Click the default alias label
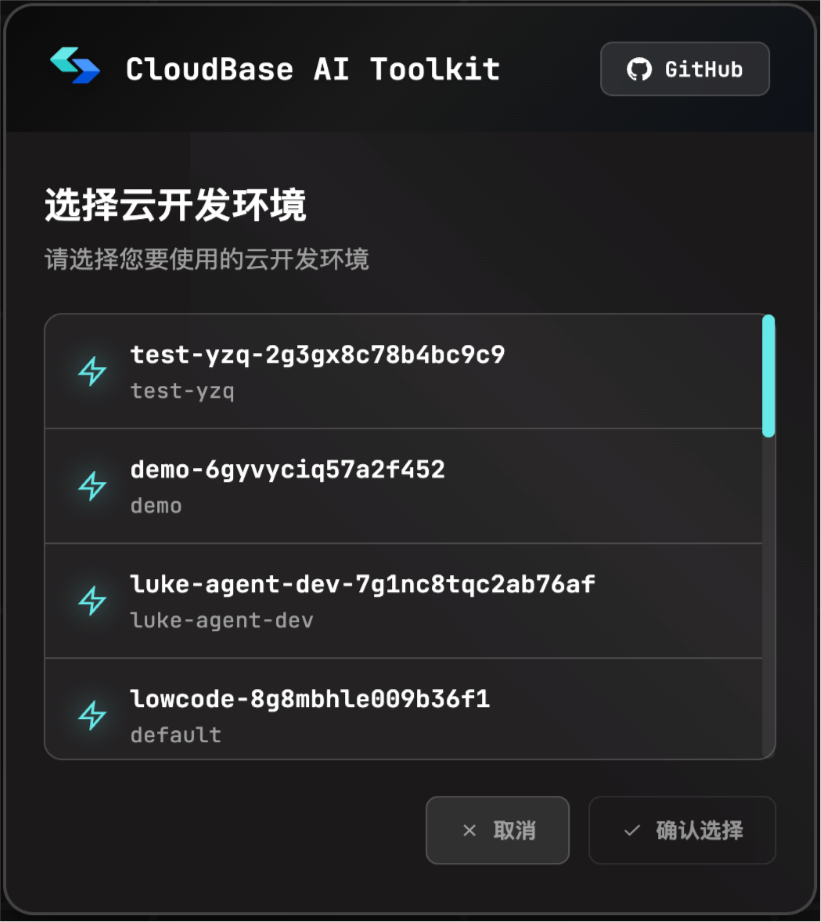The height and width of the screenshot is (922, 821). (x=176, y=734)
